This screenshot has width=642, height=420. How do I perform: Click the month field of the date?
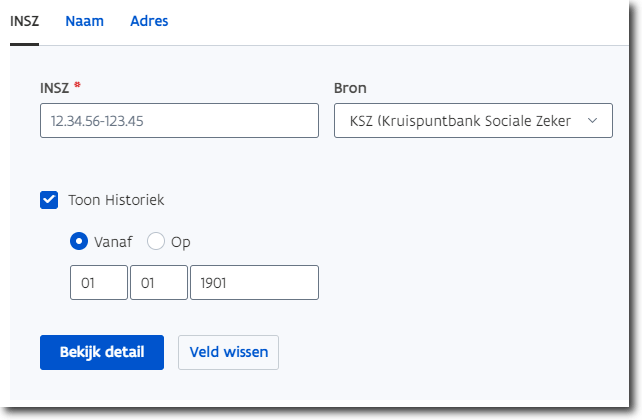[x=159, y=283]
